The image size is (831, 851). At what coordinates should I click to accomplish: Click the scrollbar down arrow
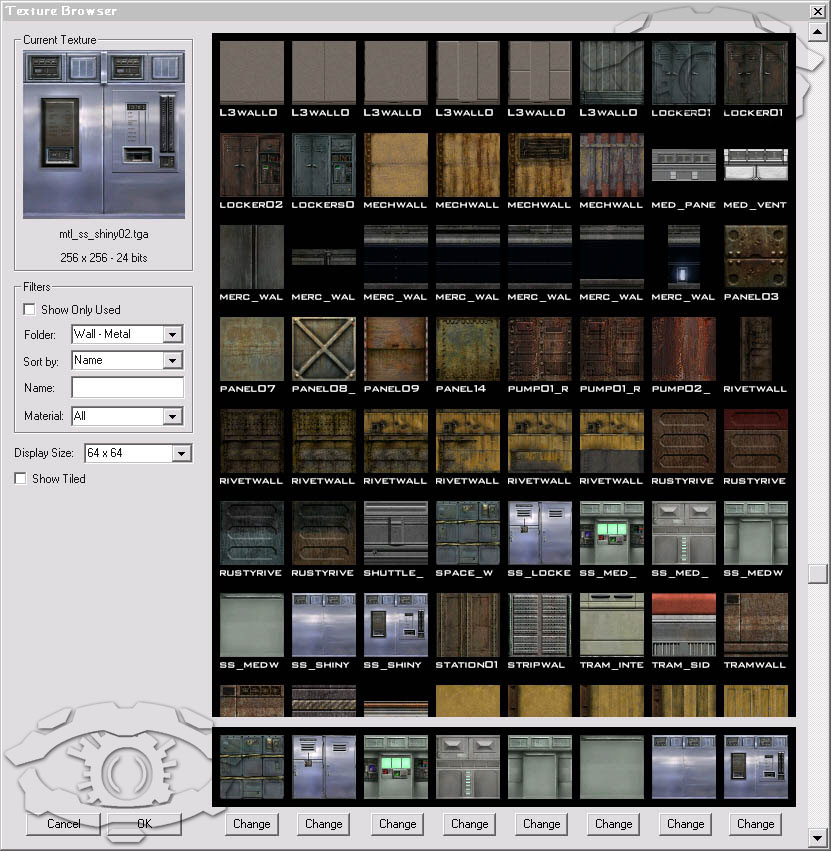click(816, 839)
